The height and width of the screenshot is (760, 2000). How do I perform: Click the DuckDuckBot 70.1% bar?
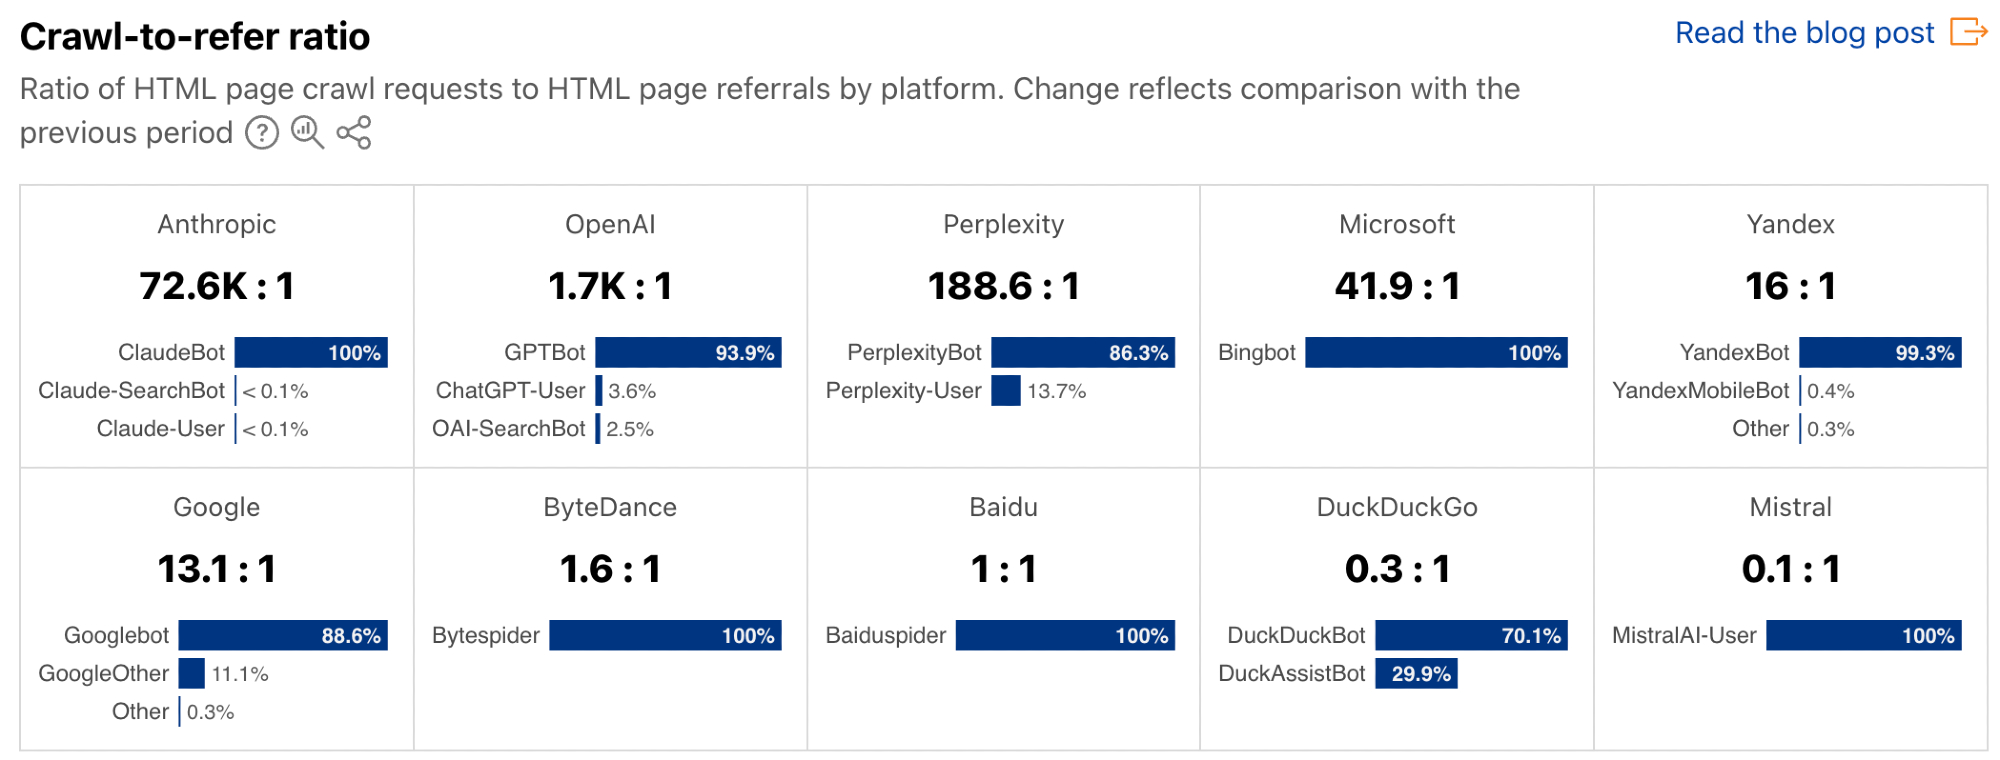tap(1471, 635)
